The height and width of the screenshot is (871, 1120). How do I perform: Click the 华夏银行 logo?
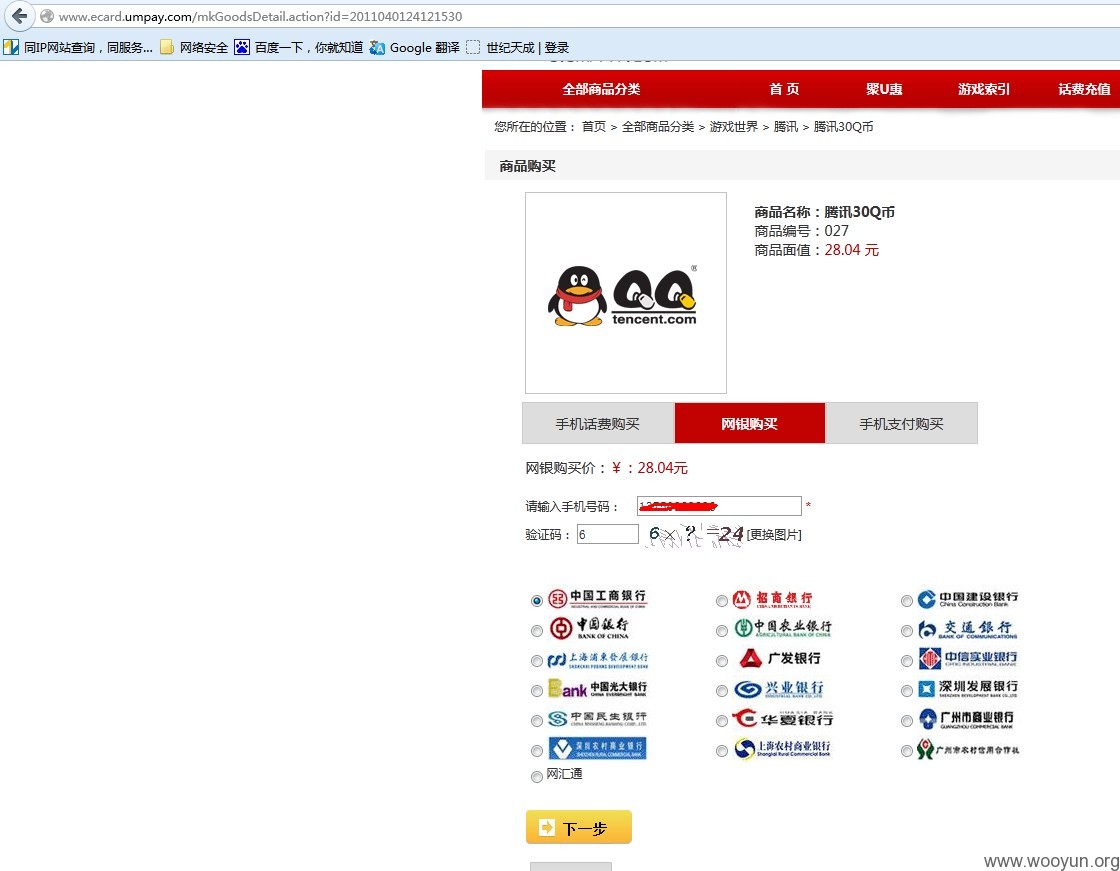click(783, 718)
